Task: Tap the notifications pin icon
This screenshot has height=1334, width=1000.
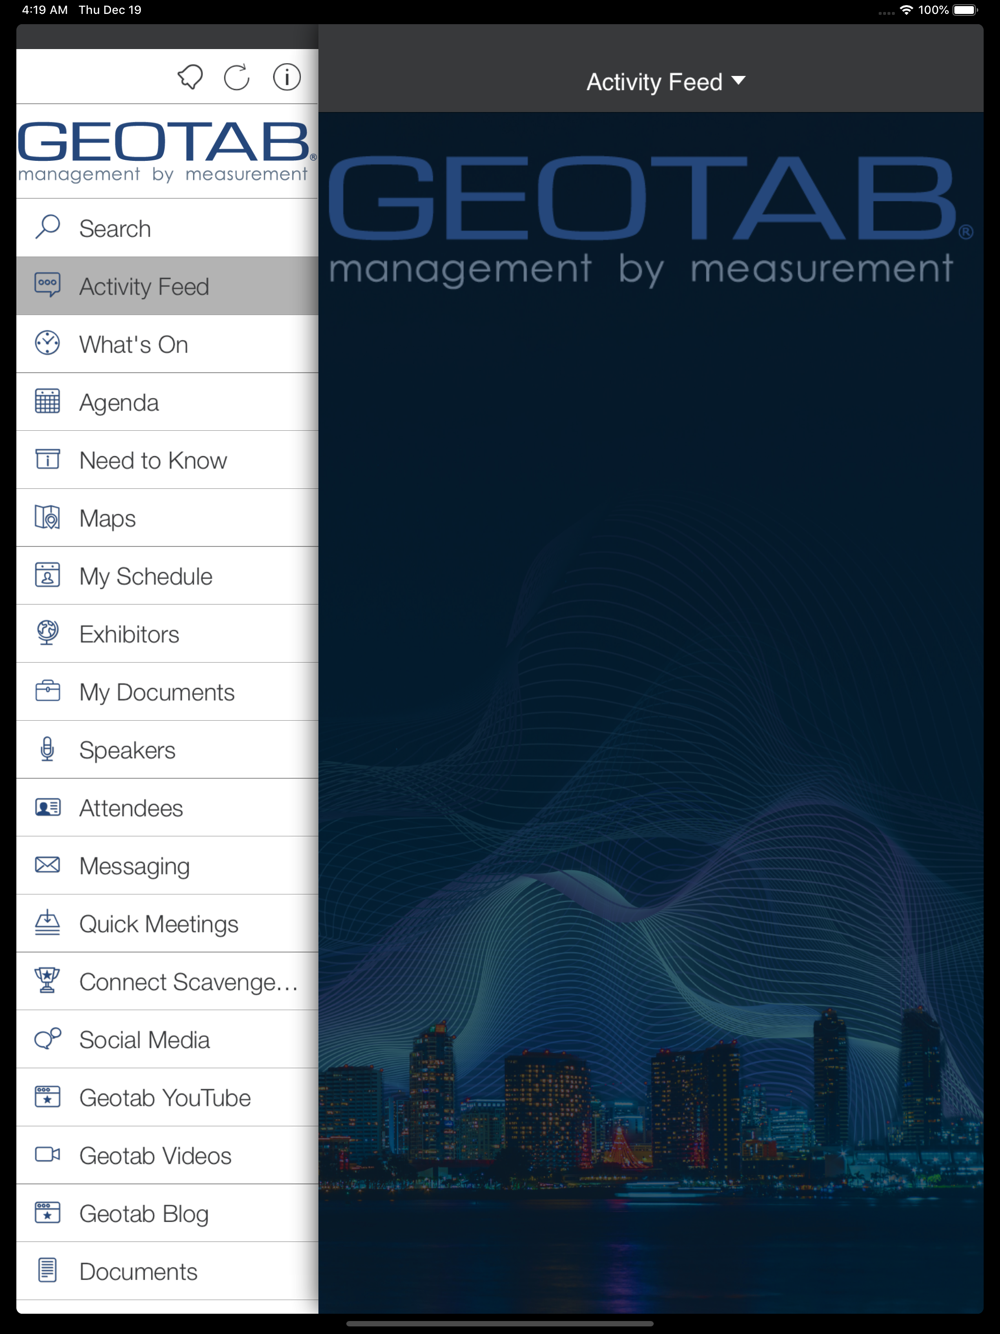Action: (x=190, y=77)
